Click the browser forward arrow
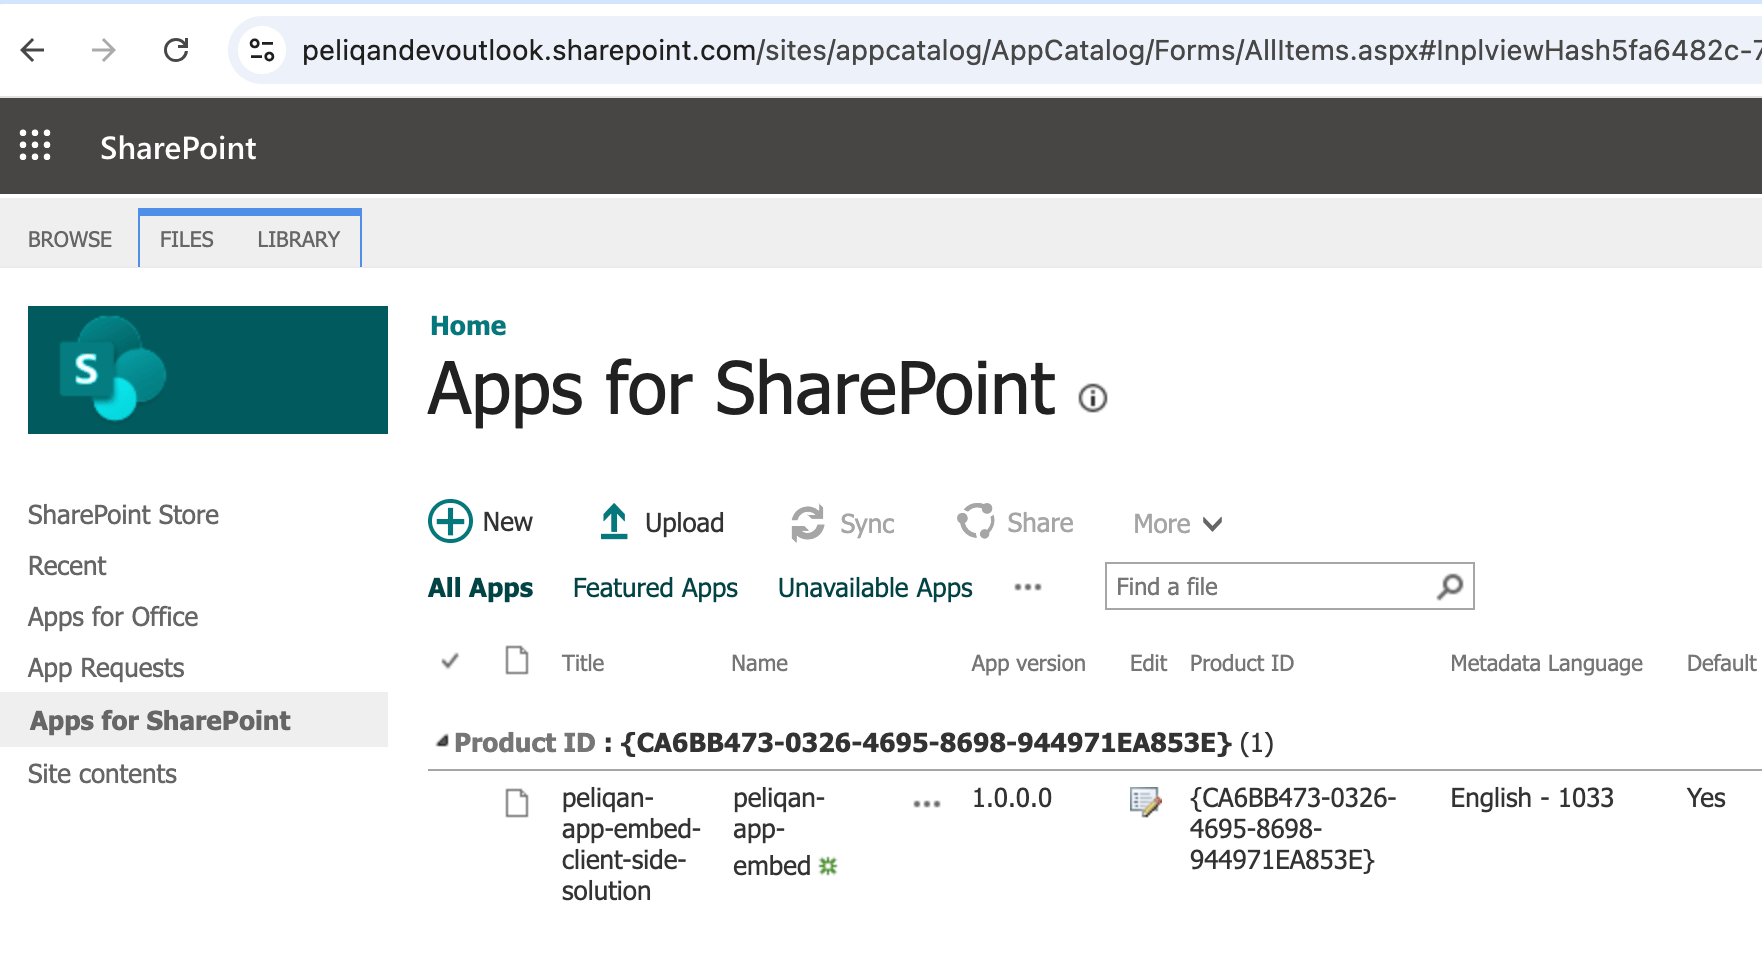The height and width of the screenshot is (954, 1762). [104, 50]
